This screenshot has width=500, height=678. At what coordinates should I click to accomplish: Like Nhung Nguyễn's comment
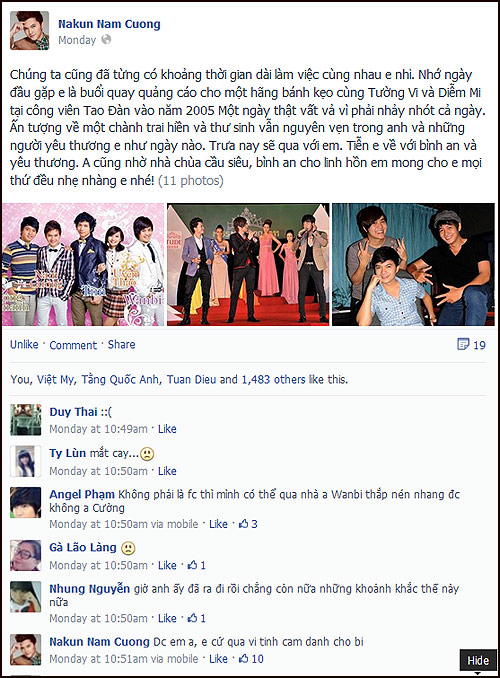pos(167,618)
